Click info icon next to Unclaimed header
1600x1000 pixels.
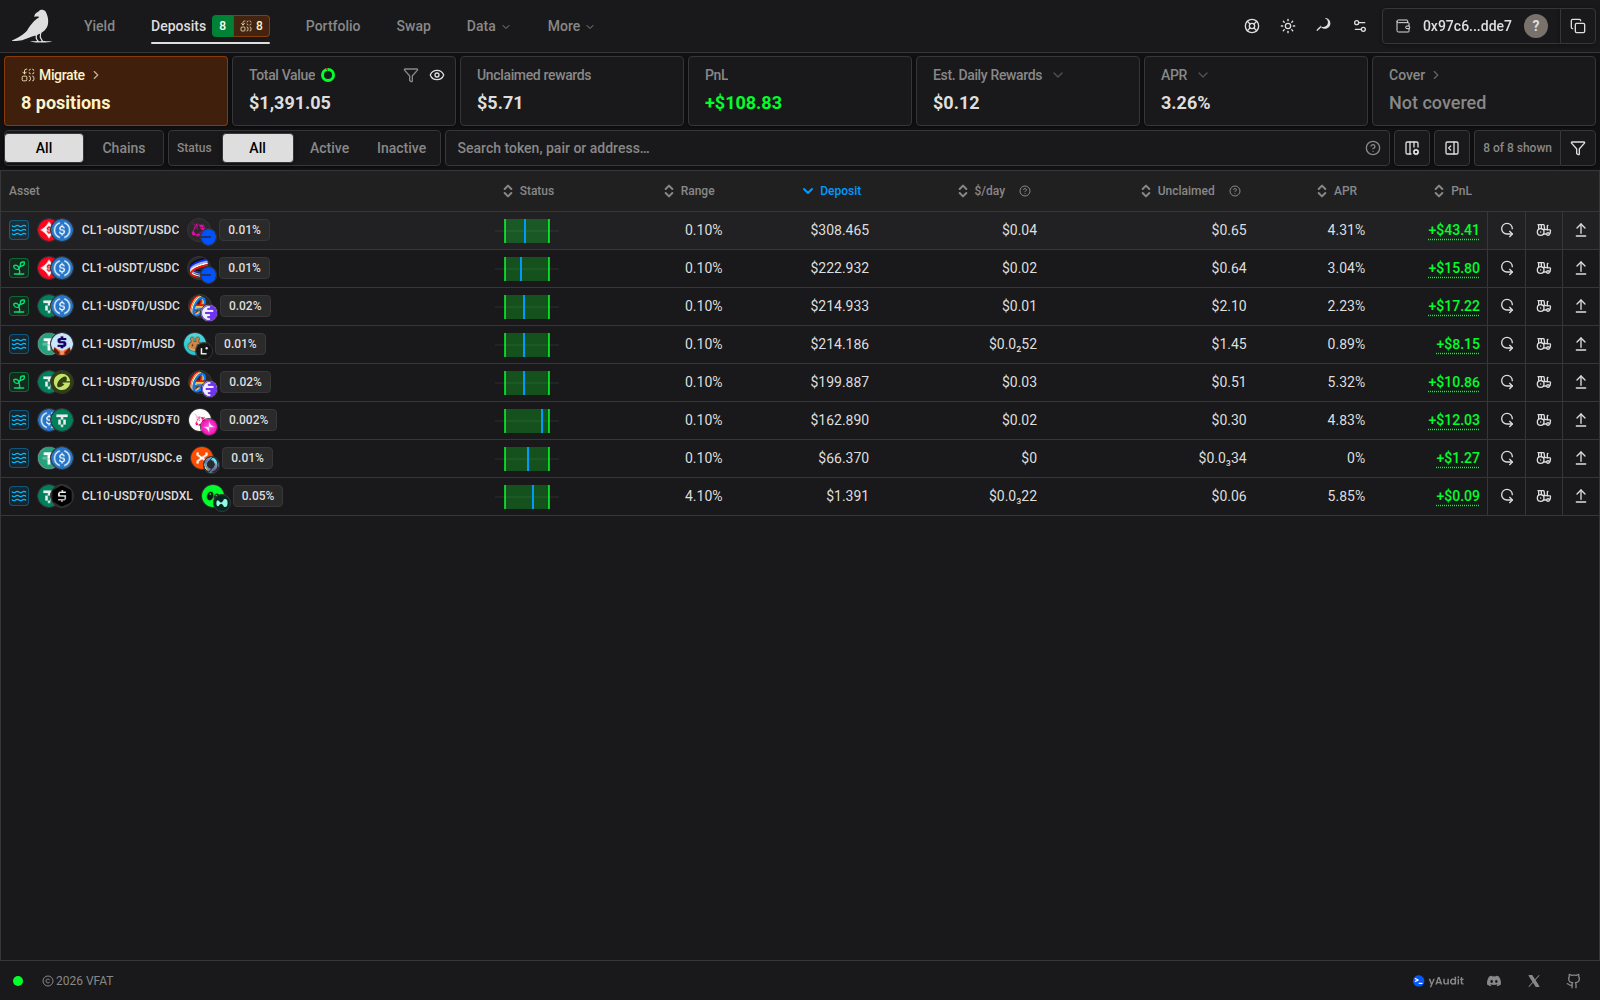point(1235,191)
